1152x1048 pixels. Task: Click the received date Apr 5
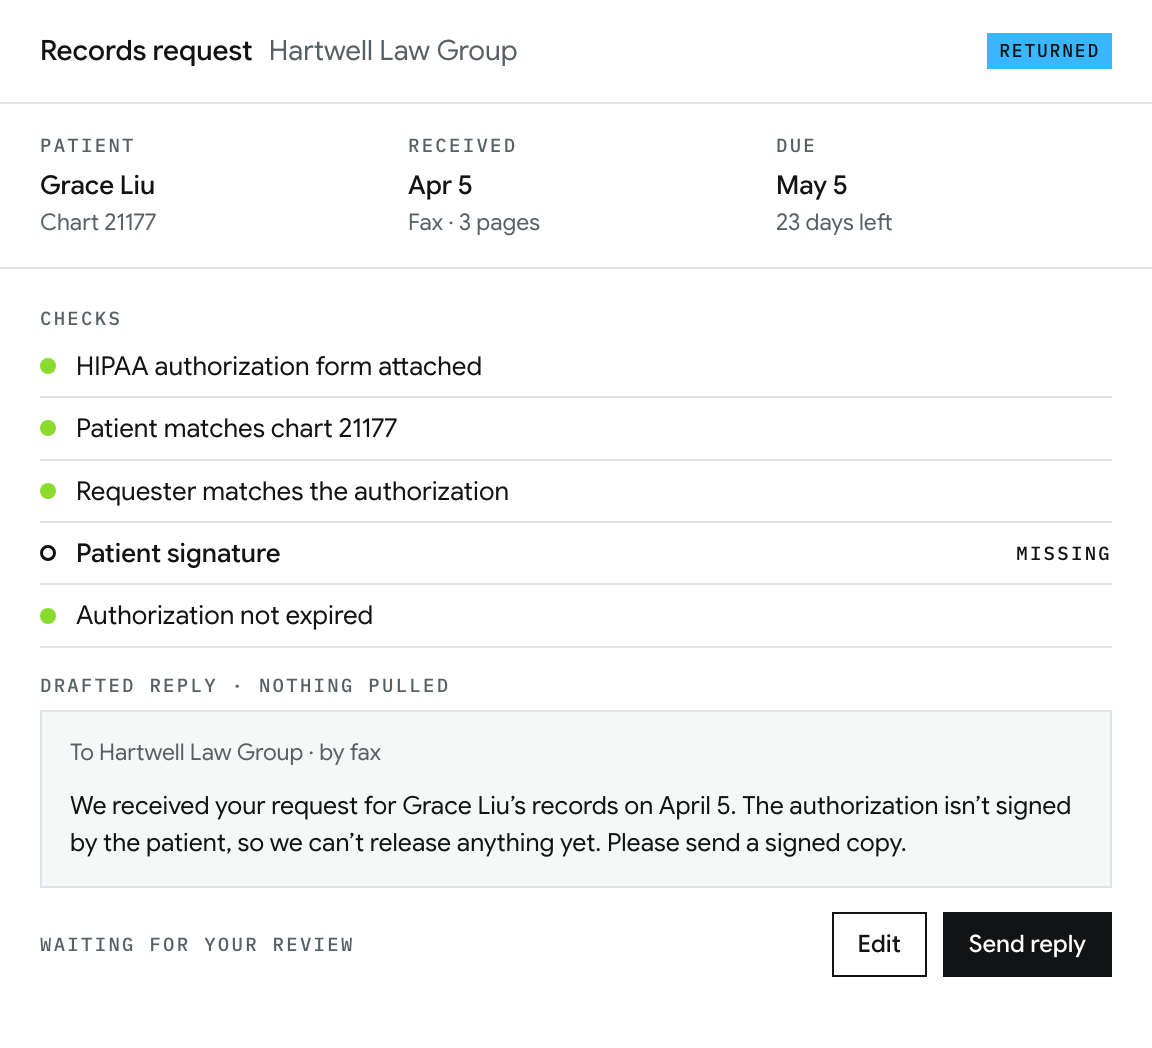(x=440, y=185)
